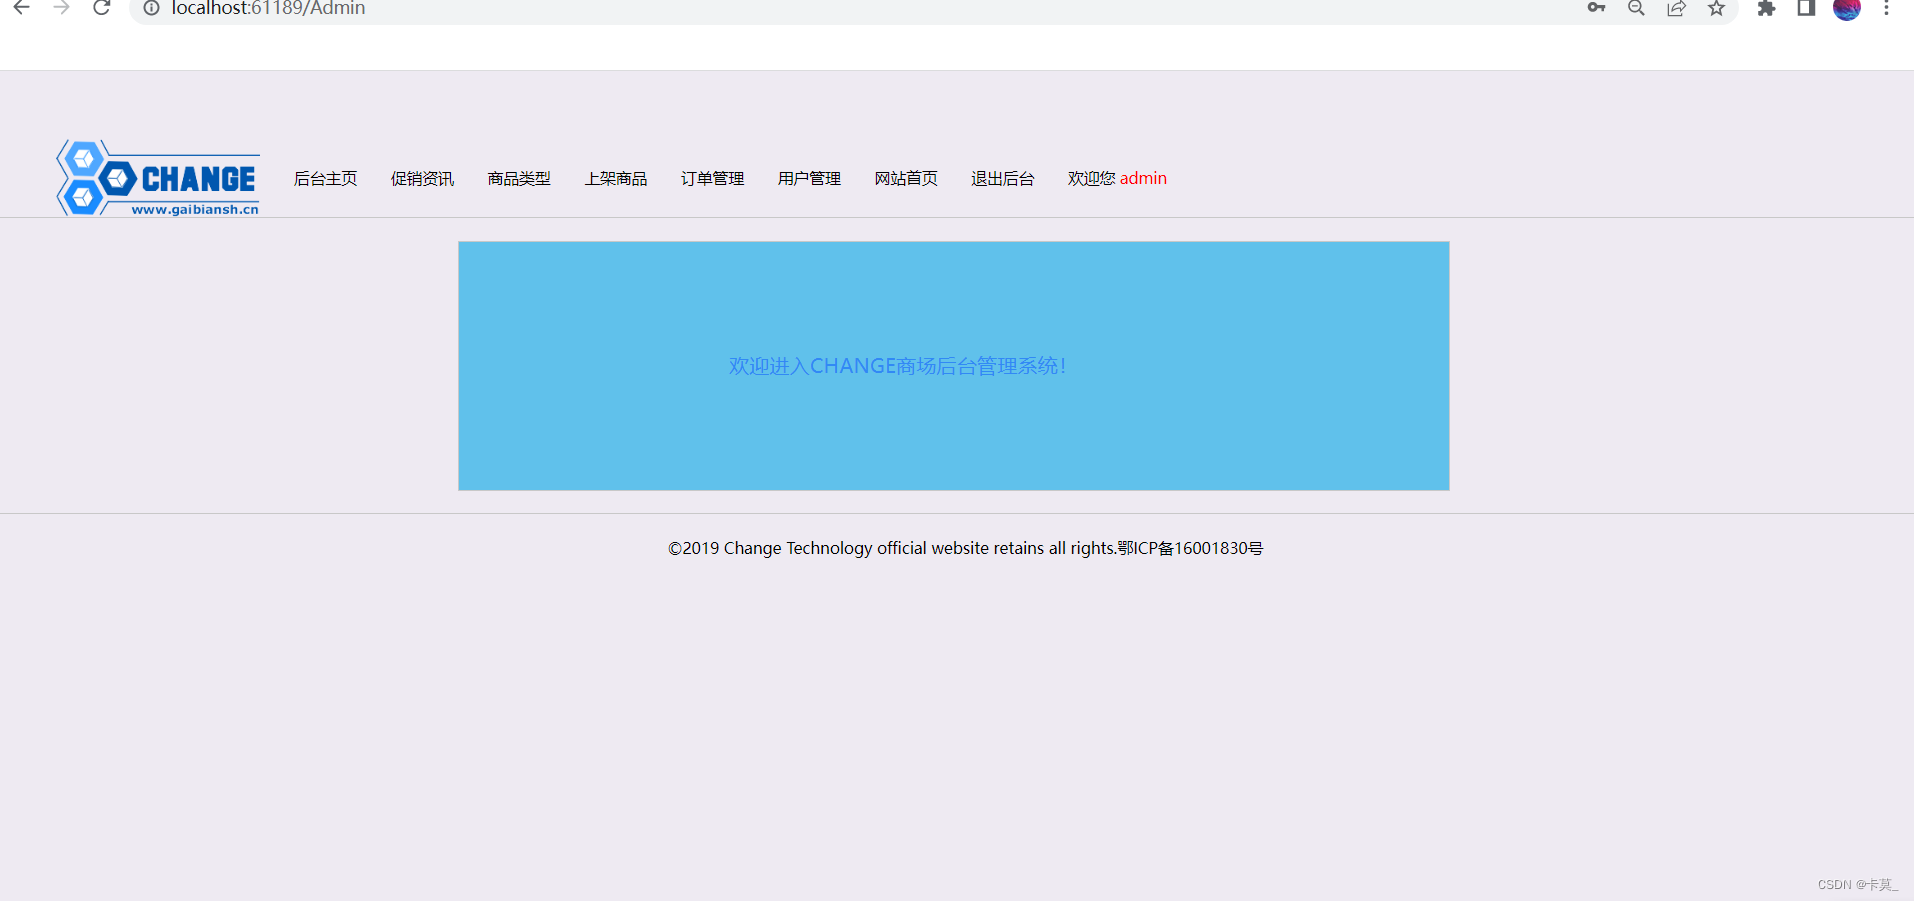Open the browser extensions puzzle icon
1914x901 pixels.
click(x=1767, y=9)
